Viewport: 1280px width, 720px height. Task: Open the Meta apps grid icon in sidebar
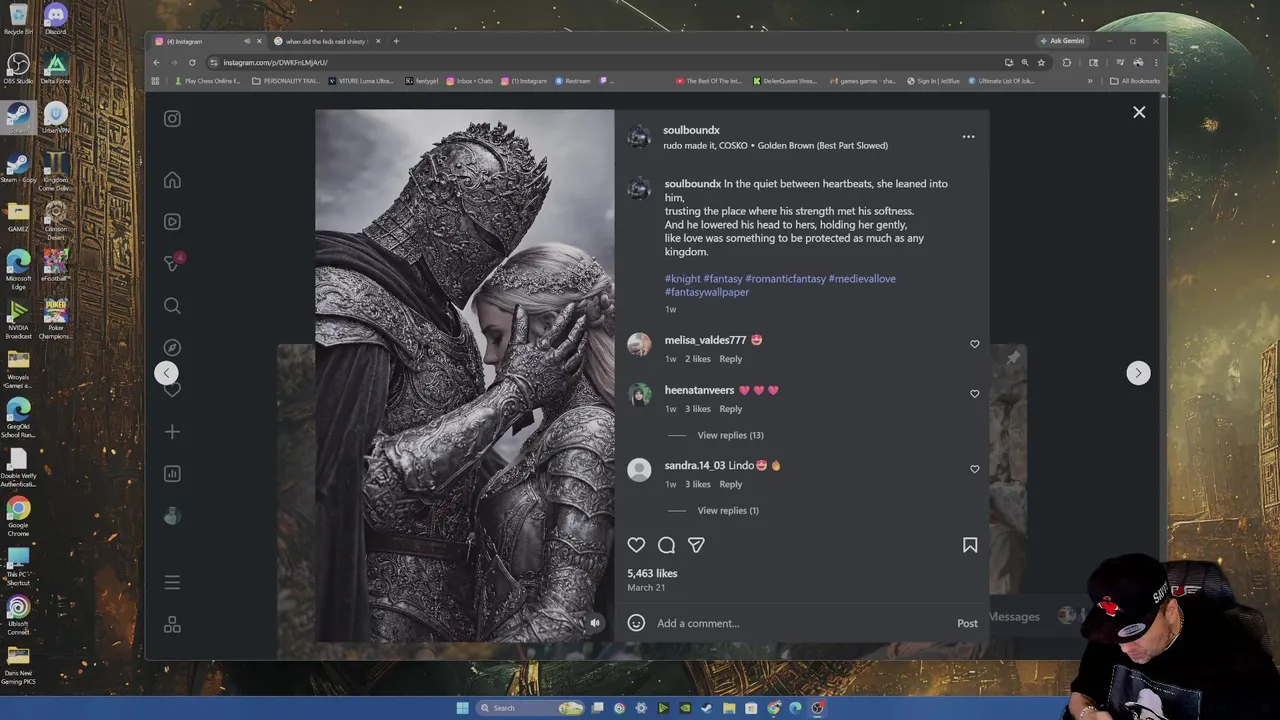[x=172, y=624]
